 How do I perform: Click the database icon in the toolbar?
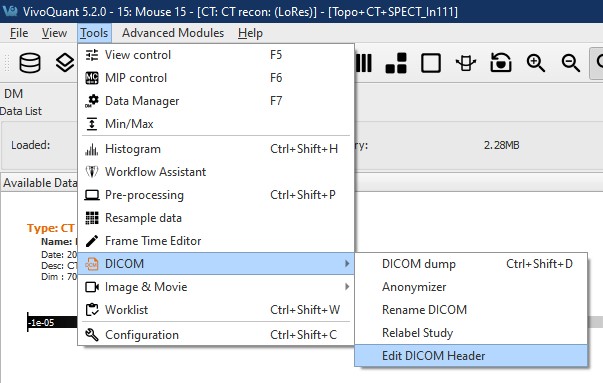coord(30,63)
